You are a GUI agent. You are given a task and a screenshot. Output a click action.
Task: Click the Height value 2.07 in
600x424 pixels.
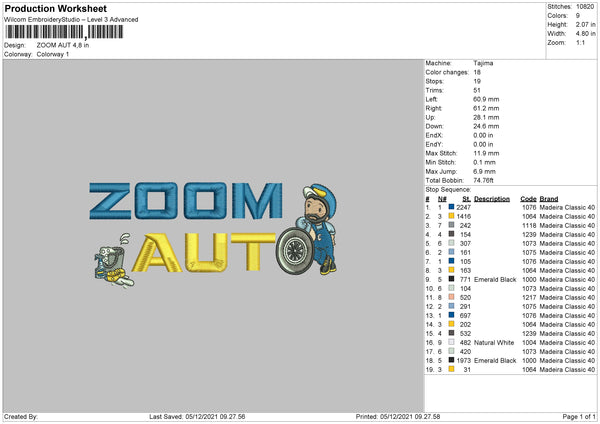(585, 24)
